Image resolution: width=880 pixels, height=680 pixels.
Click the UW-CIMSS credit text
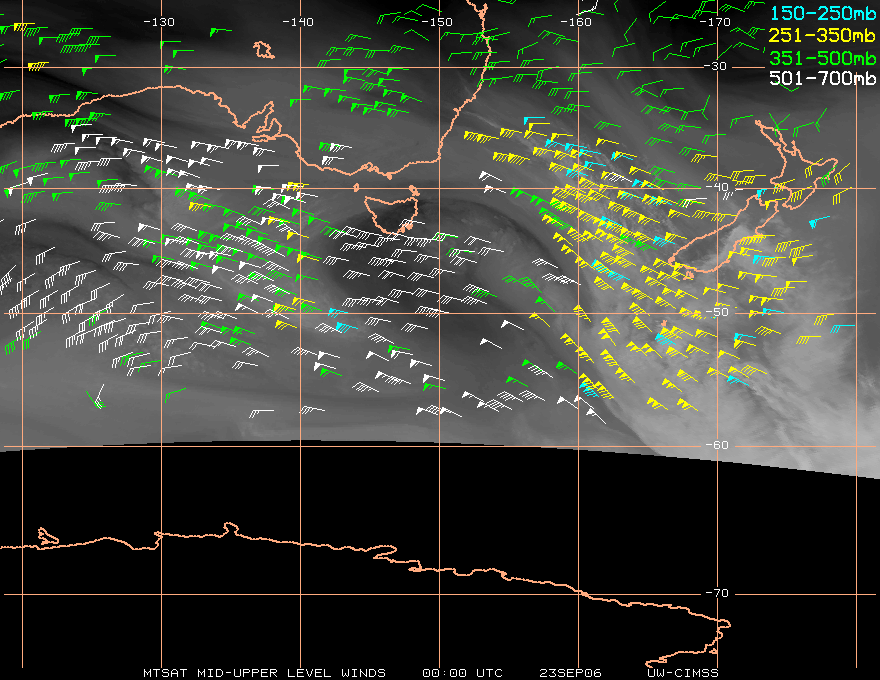682,673
